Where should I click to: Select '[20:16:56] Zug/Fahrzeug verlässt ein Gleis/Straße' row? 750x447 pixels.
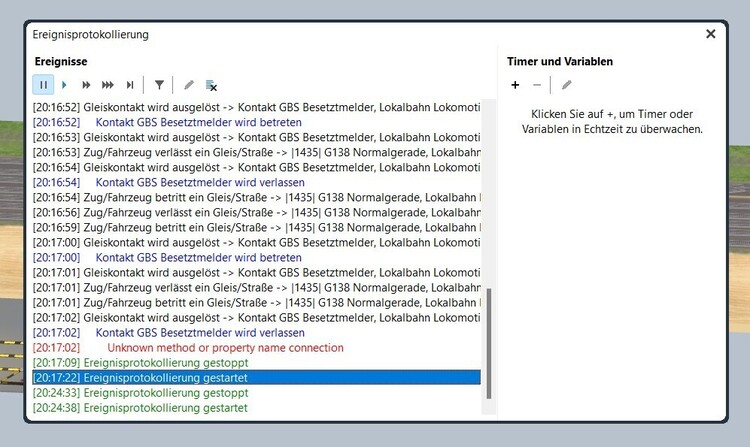[256, 212]
